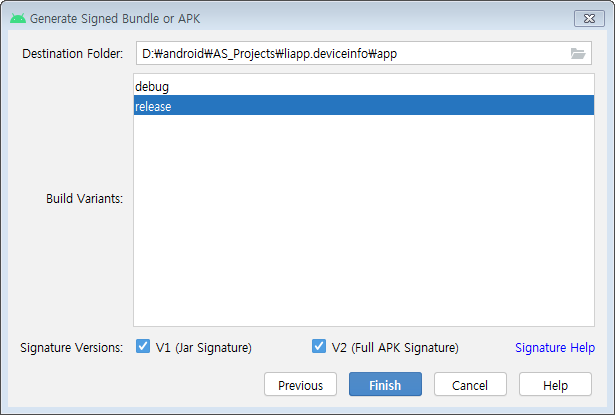This screenshot has height=415, width=615.
Task: Focus the Destination Folder path field
Action: click(364, 53)
